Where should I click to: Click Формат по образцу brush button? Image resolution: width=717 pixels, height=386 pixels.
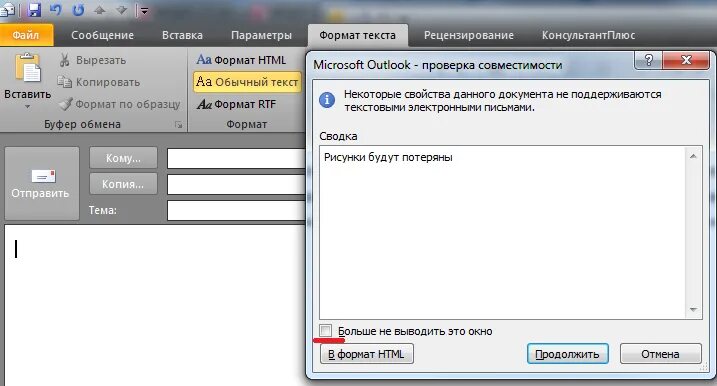[119, 104]
